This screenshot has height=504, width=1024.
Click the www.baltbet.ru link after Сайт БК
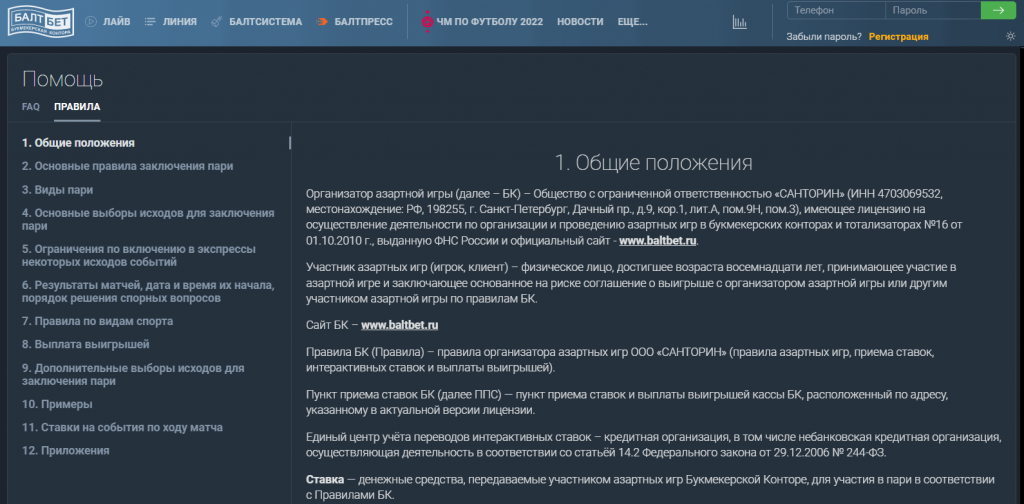point(400,325)
